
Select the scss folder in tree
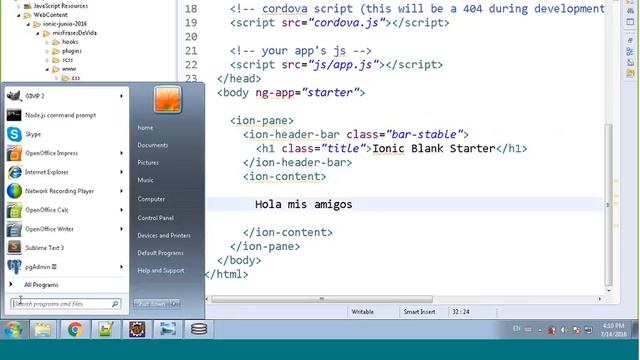(68, 60)
